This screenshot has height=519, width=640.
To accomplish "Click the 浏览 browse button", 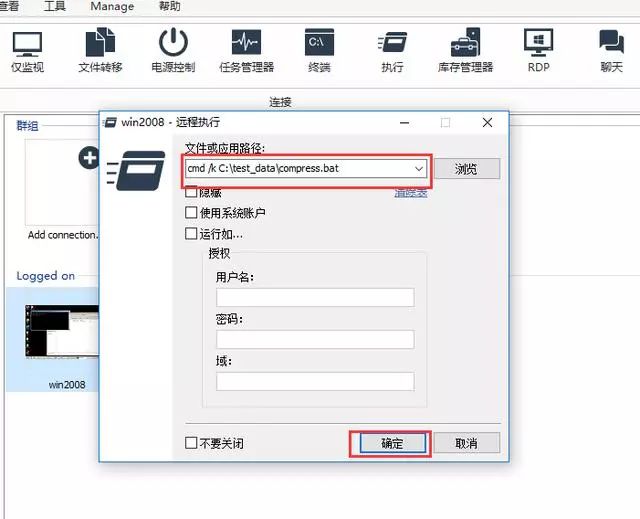I will pyautogui.click(x=466, y=169).
